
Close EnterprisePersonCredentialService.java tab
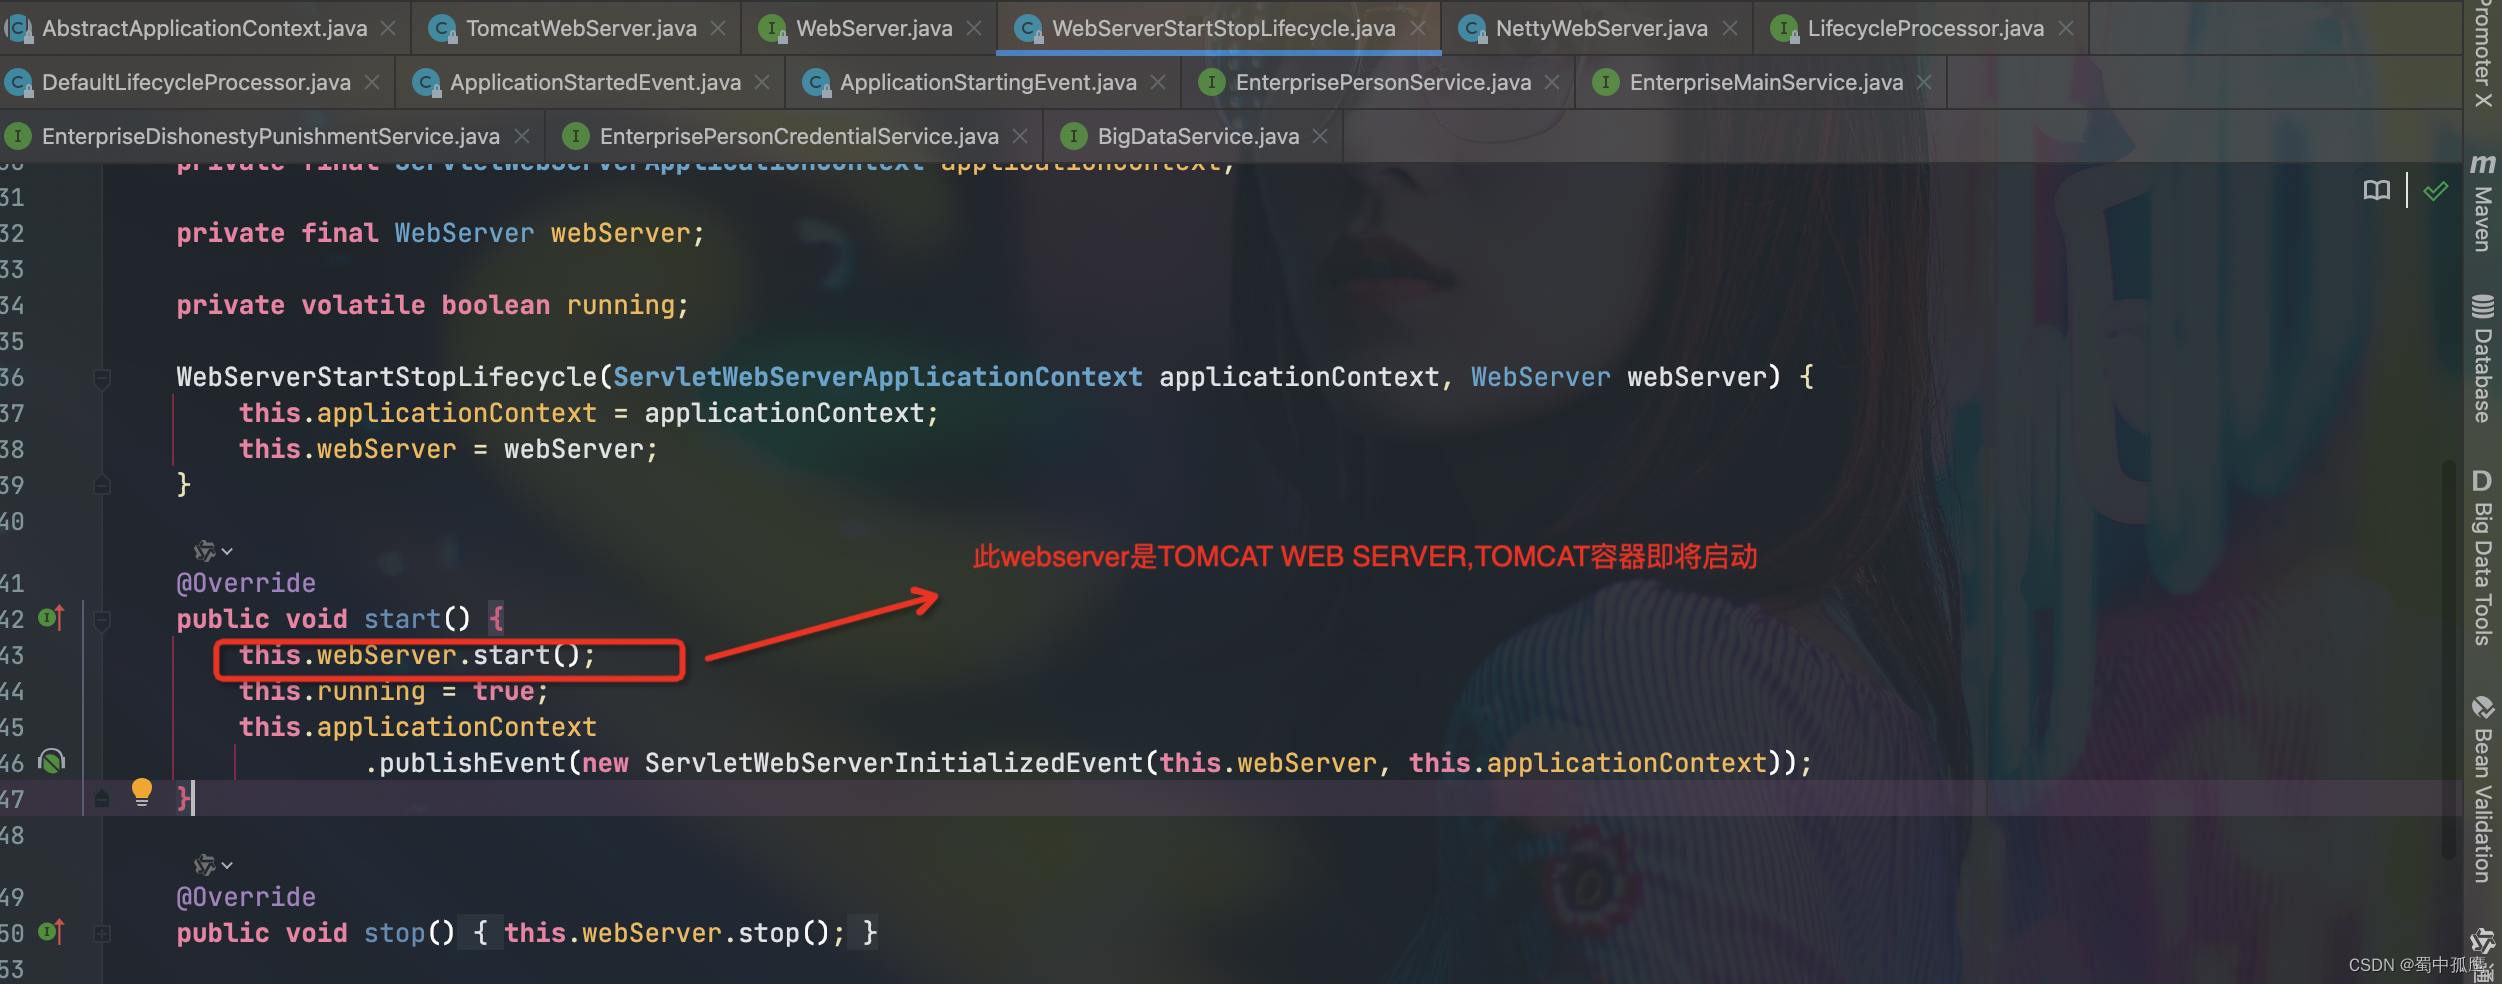tap(1020, 136)
